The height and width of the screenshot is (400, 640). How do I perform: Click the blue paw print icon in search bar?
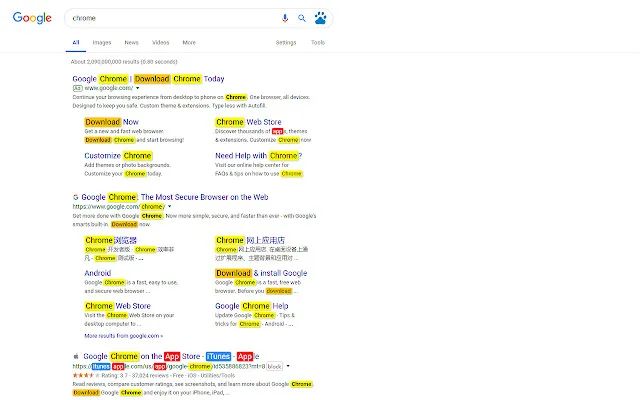[320, 18]
